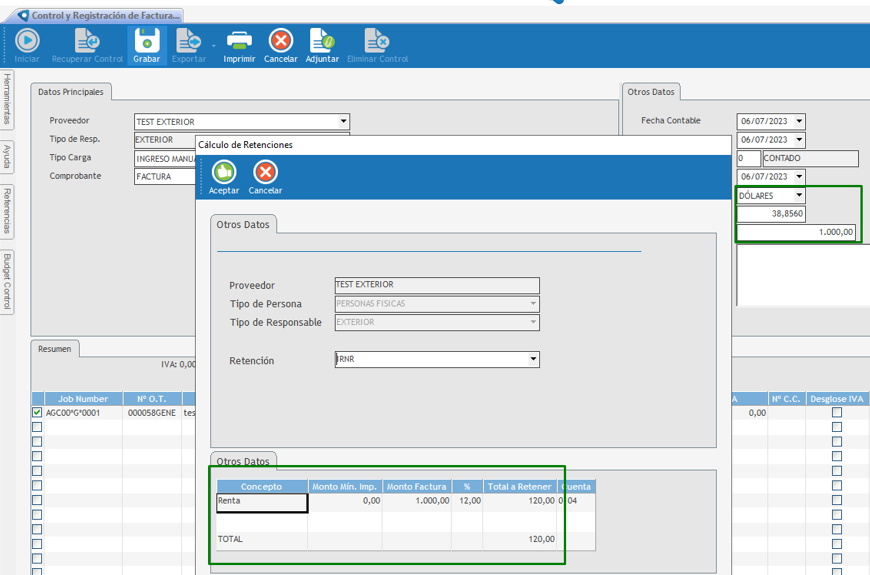Open the Tipo de Responsable dropdown
This screenshot has width=870, height=575.
pyautogui.click(x=533, y=322)
